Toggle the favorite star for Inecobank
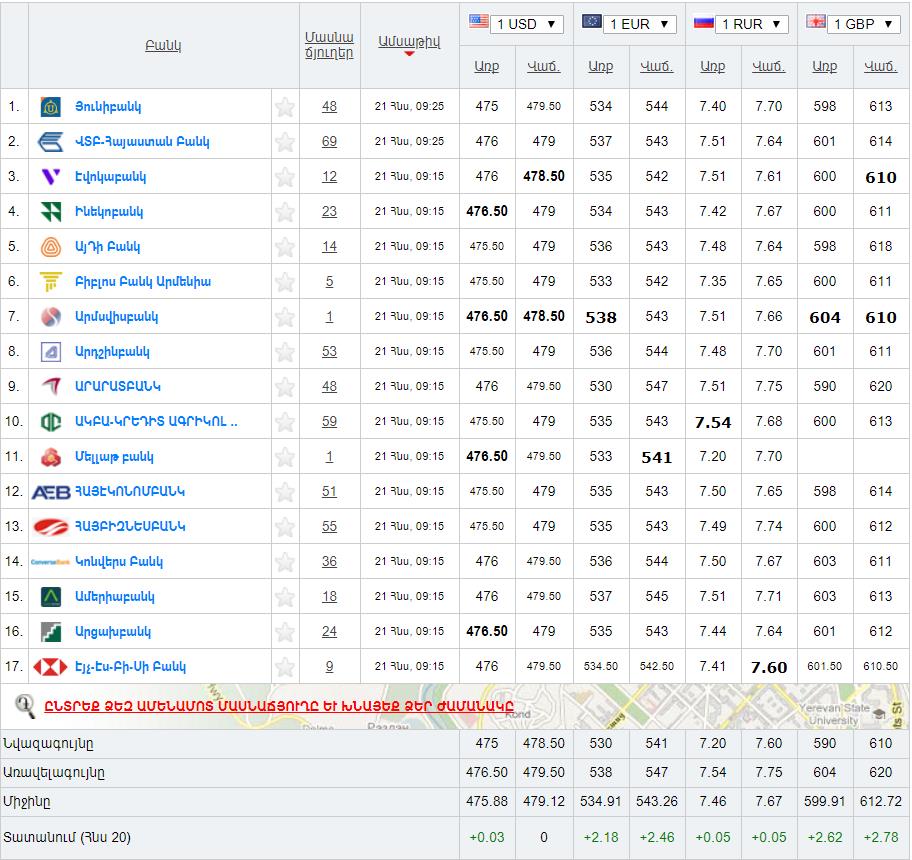Viewport: 912px width, 860px height. coord(285,212)
